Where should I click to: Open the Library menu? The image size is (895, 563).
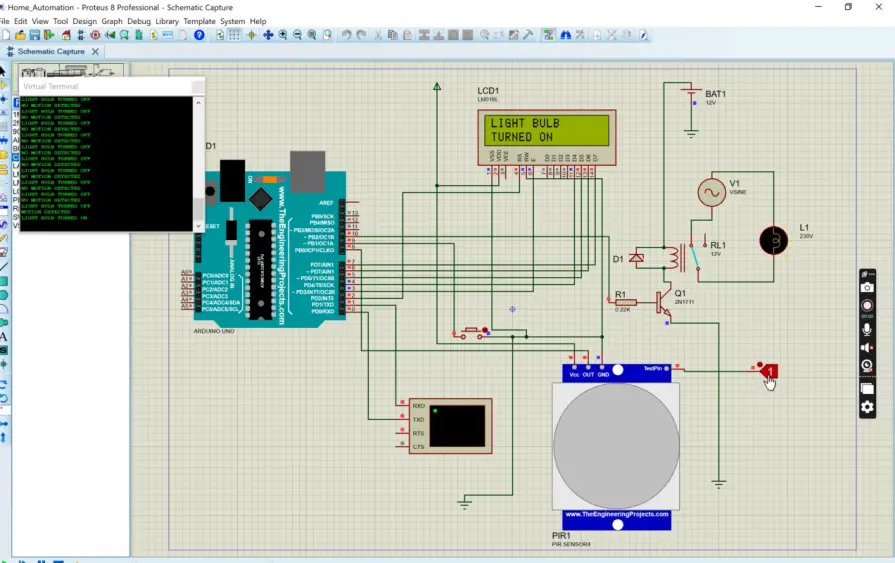point(167,21)
